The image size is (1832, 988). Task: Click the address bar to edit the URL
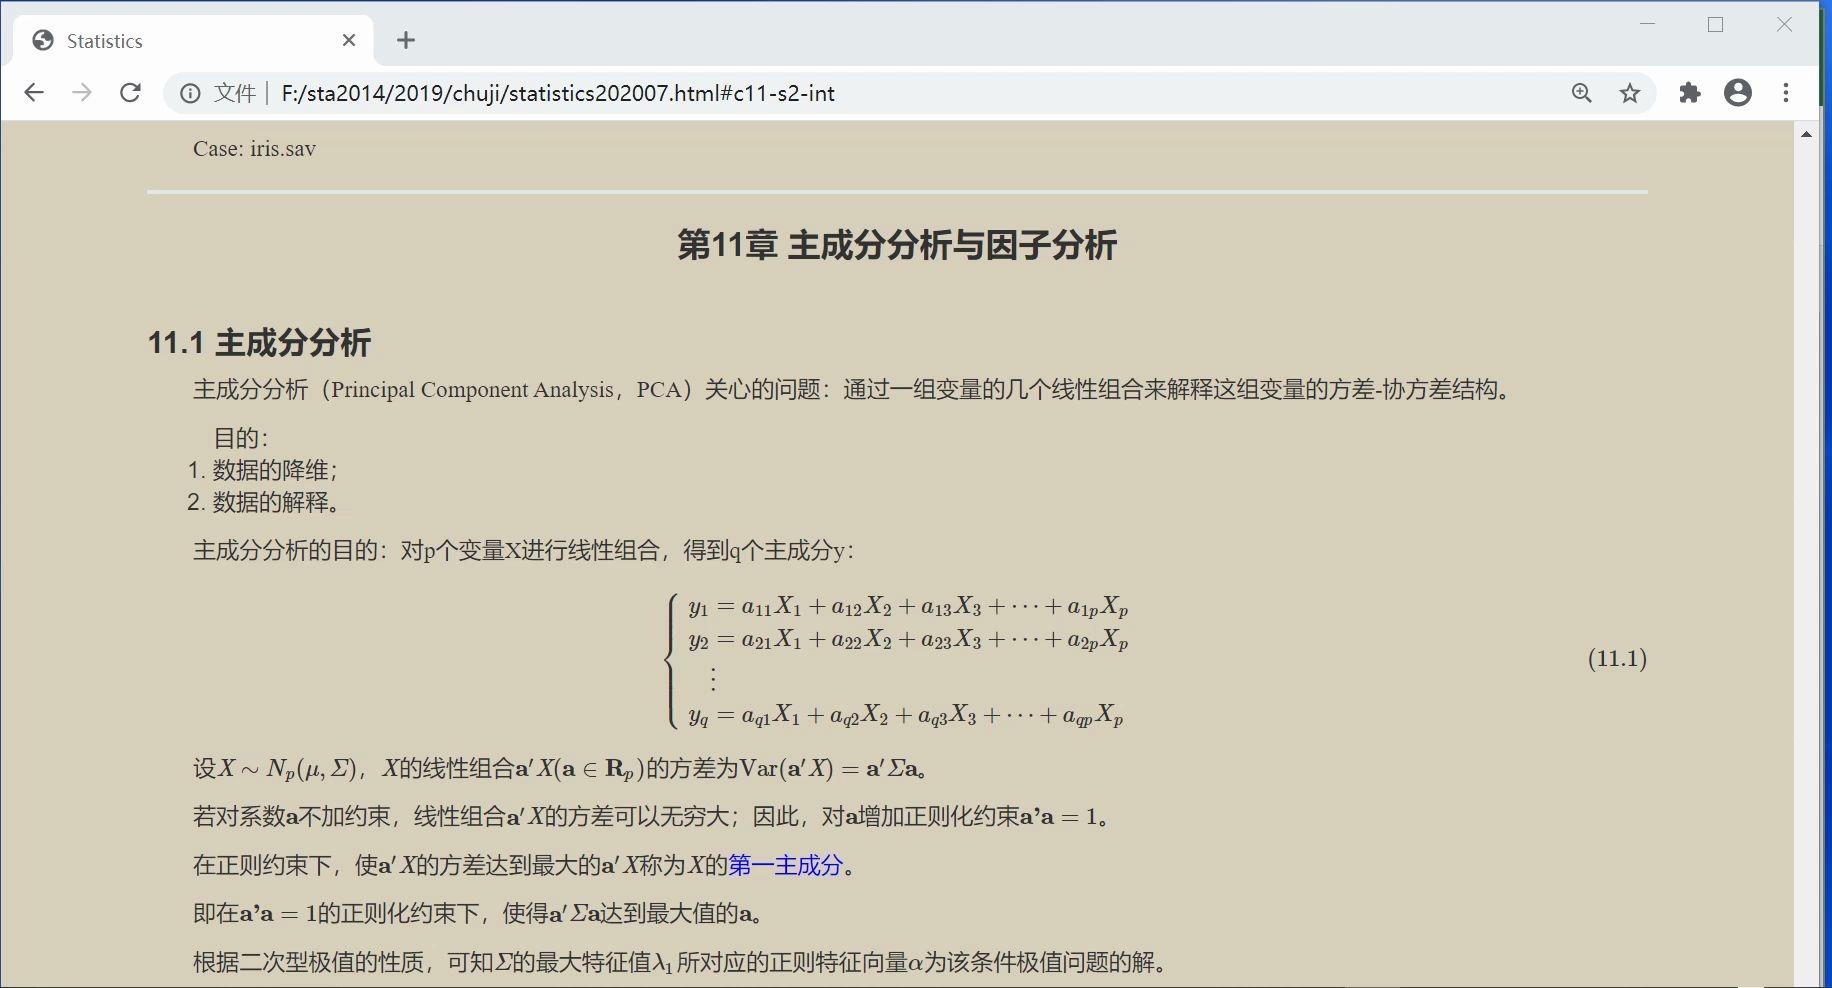[x=700, y=92]
